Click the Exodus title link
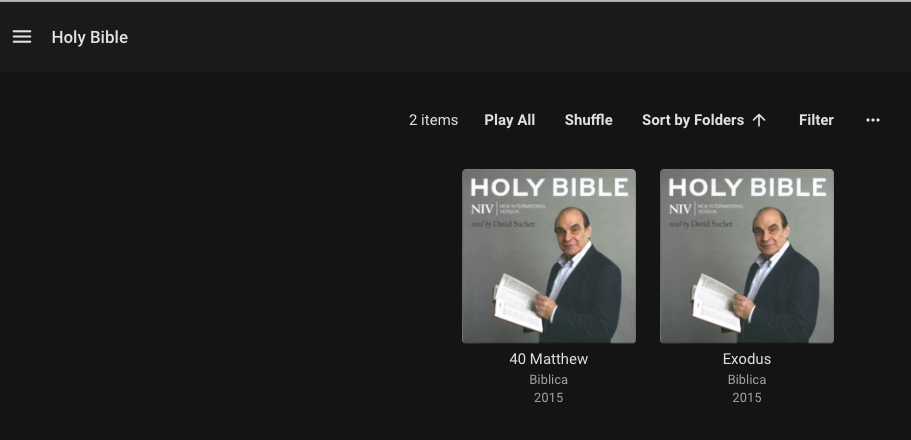The image size is (911, 440). tap(747, 359)
